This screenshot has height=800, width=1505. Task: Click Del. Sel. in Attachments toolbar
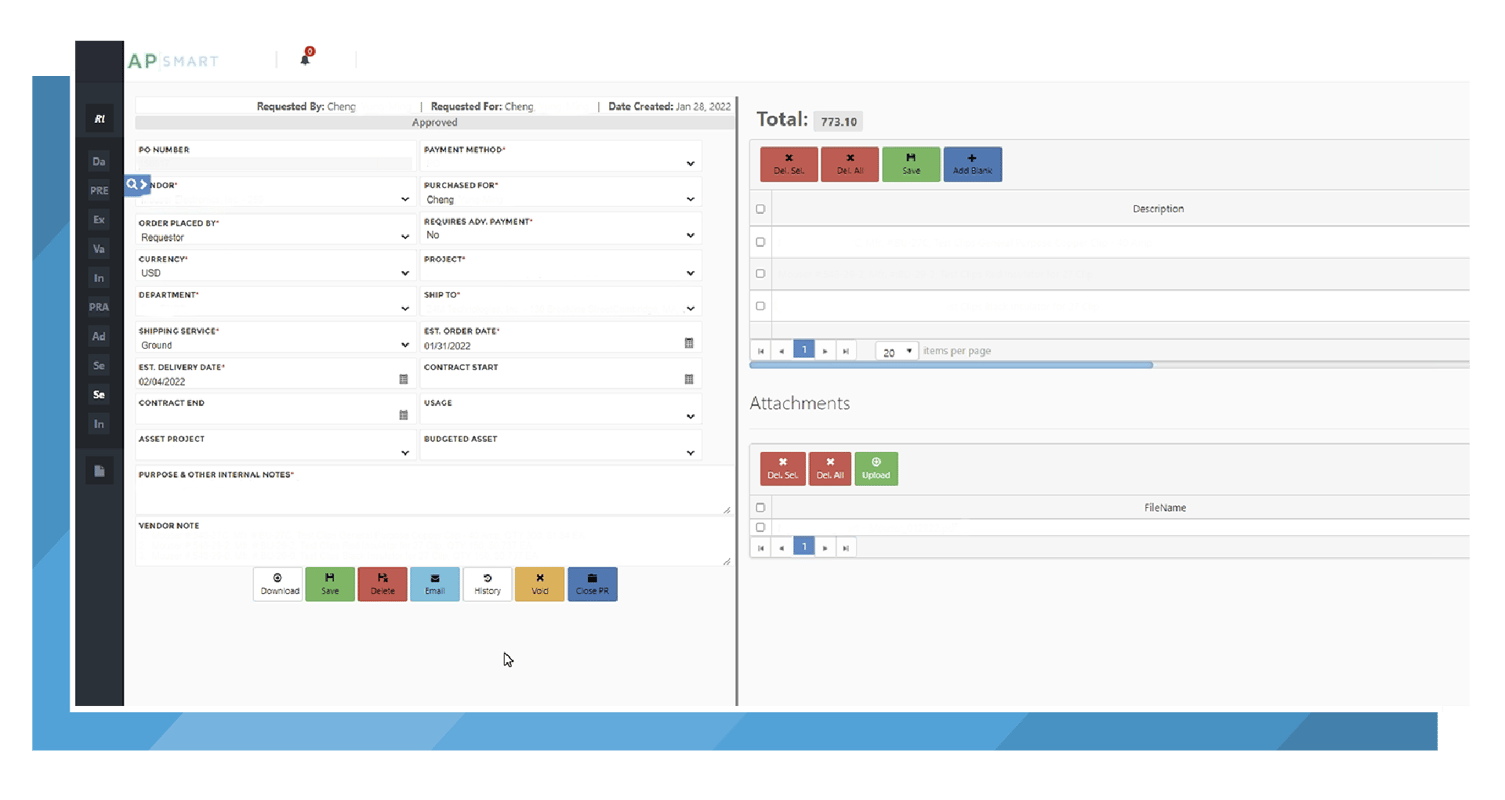pos(783,468)
